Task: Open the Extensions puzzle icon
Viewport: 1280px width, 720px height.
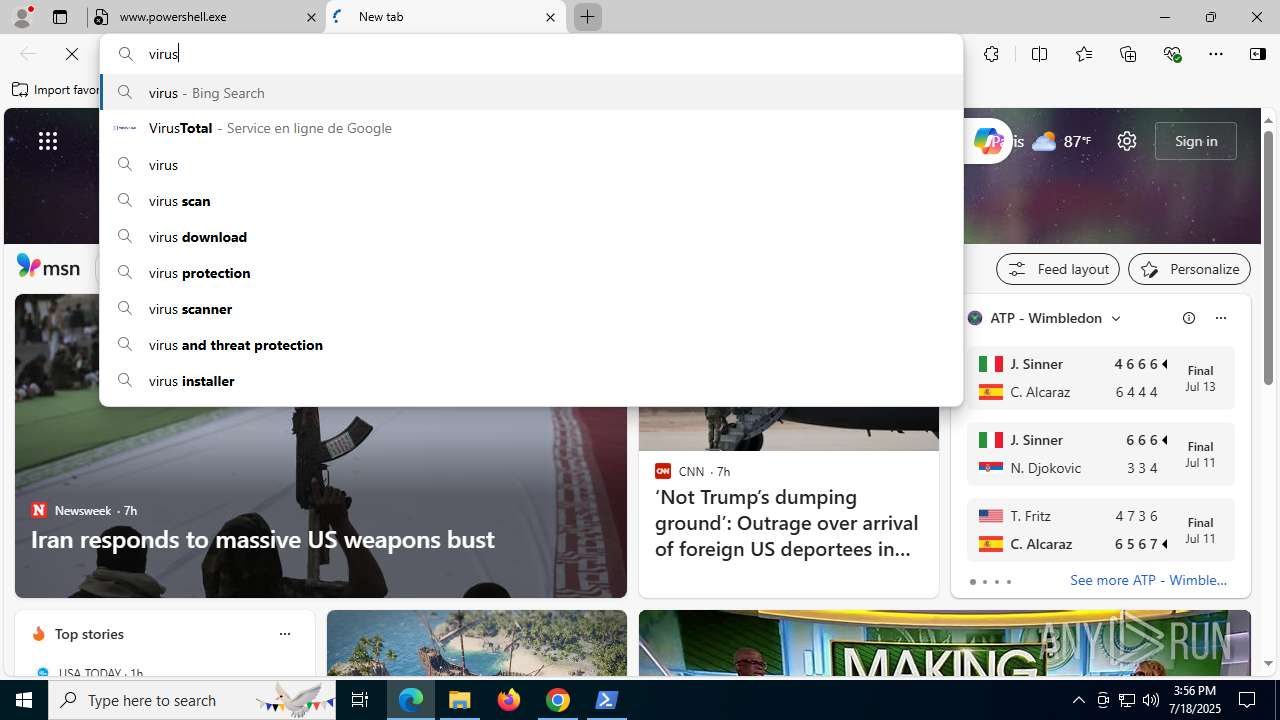Action: [x=991, y=54]
